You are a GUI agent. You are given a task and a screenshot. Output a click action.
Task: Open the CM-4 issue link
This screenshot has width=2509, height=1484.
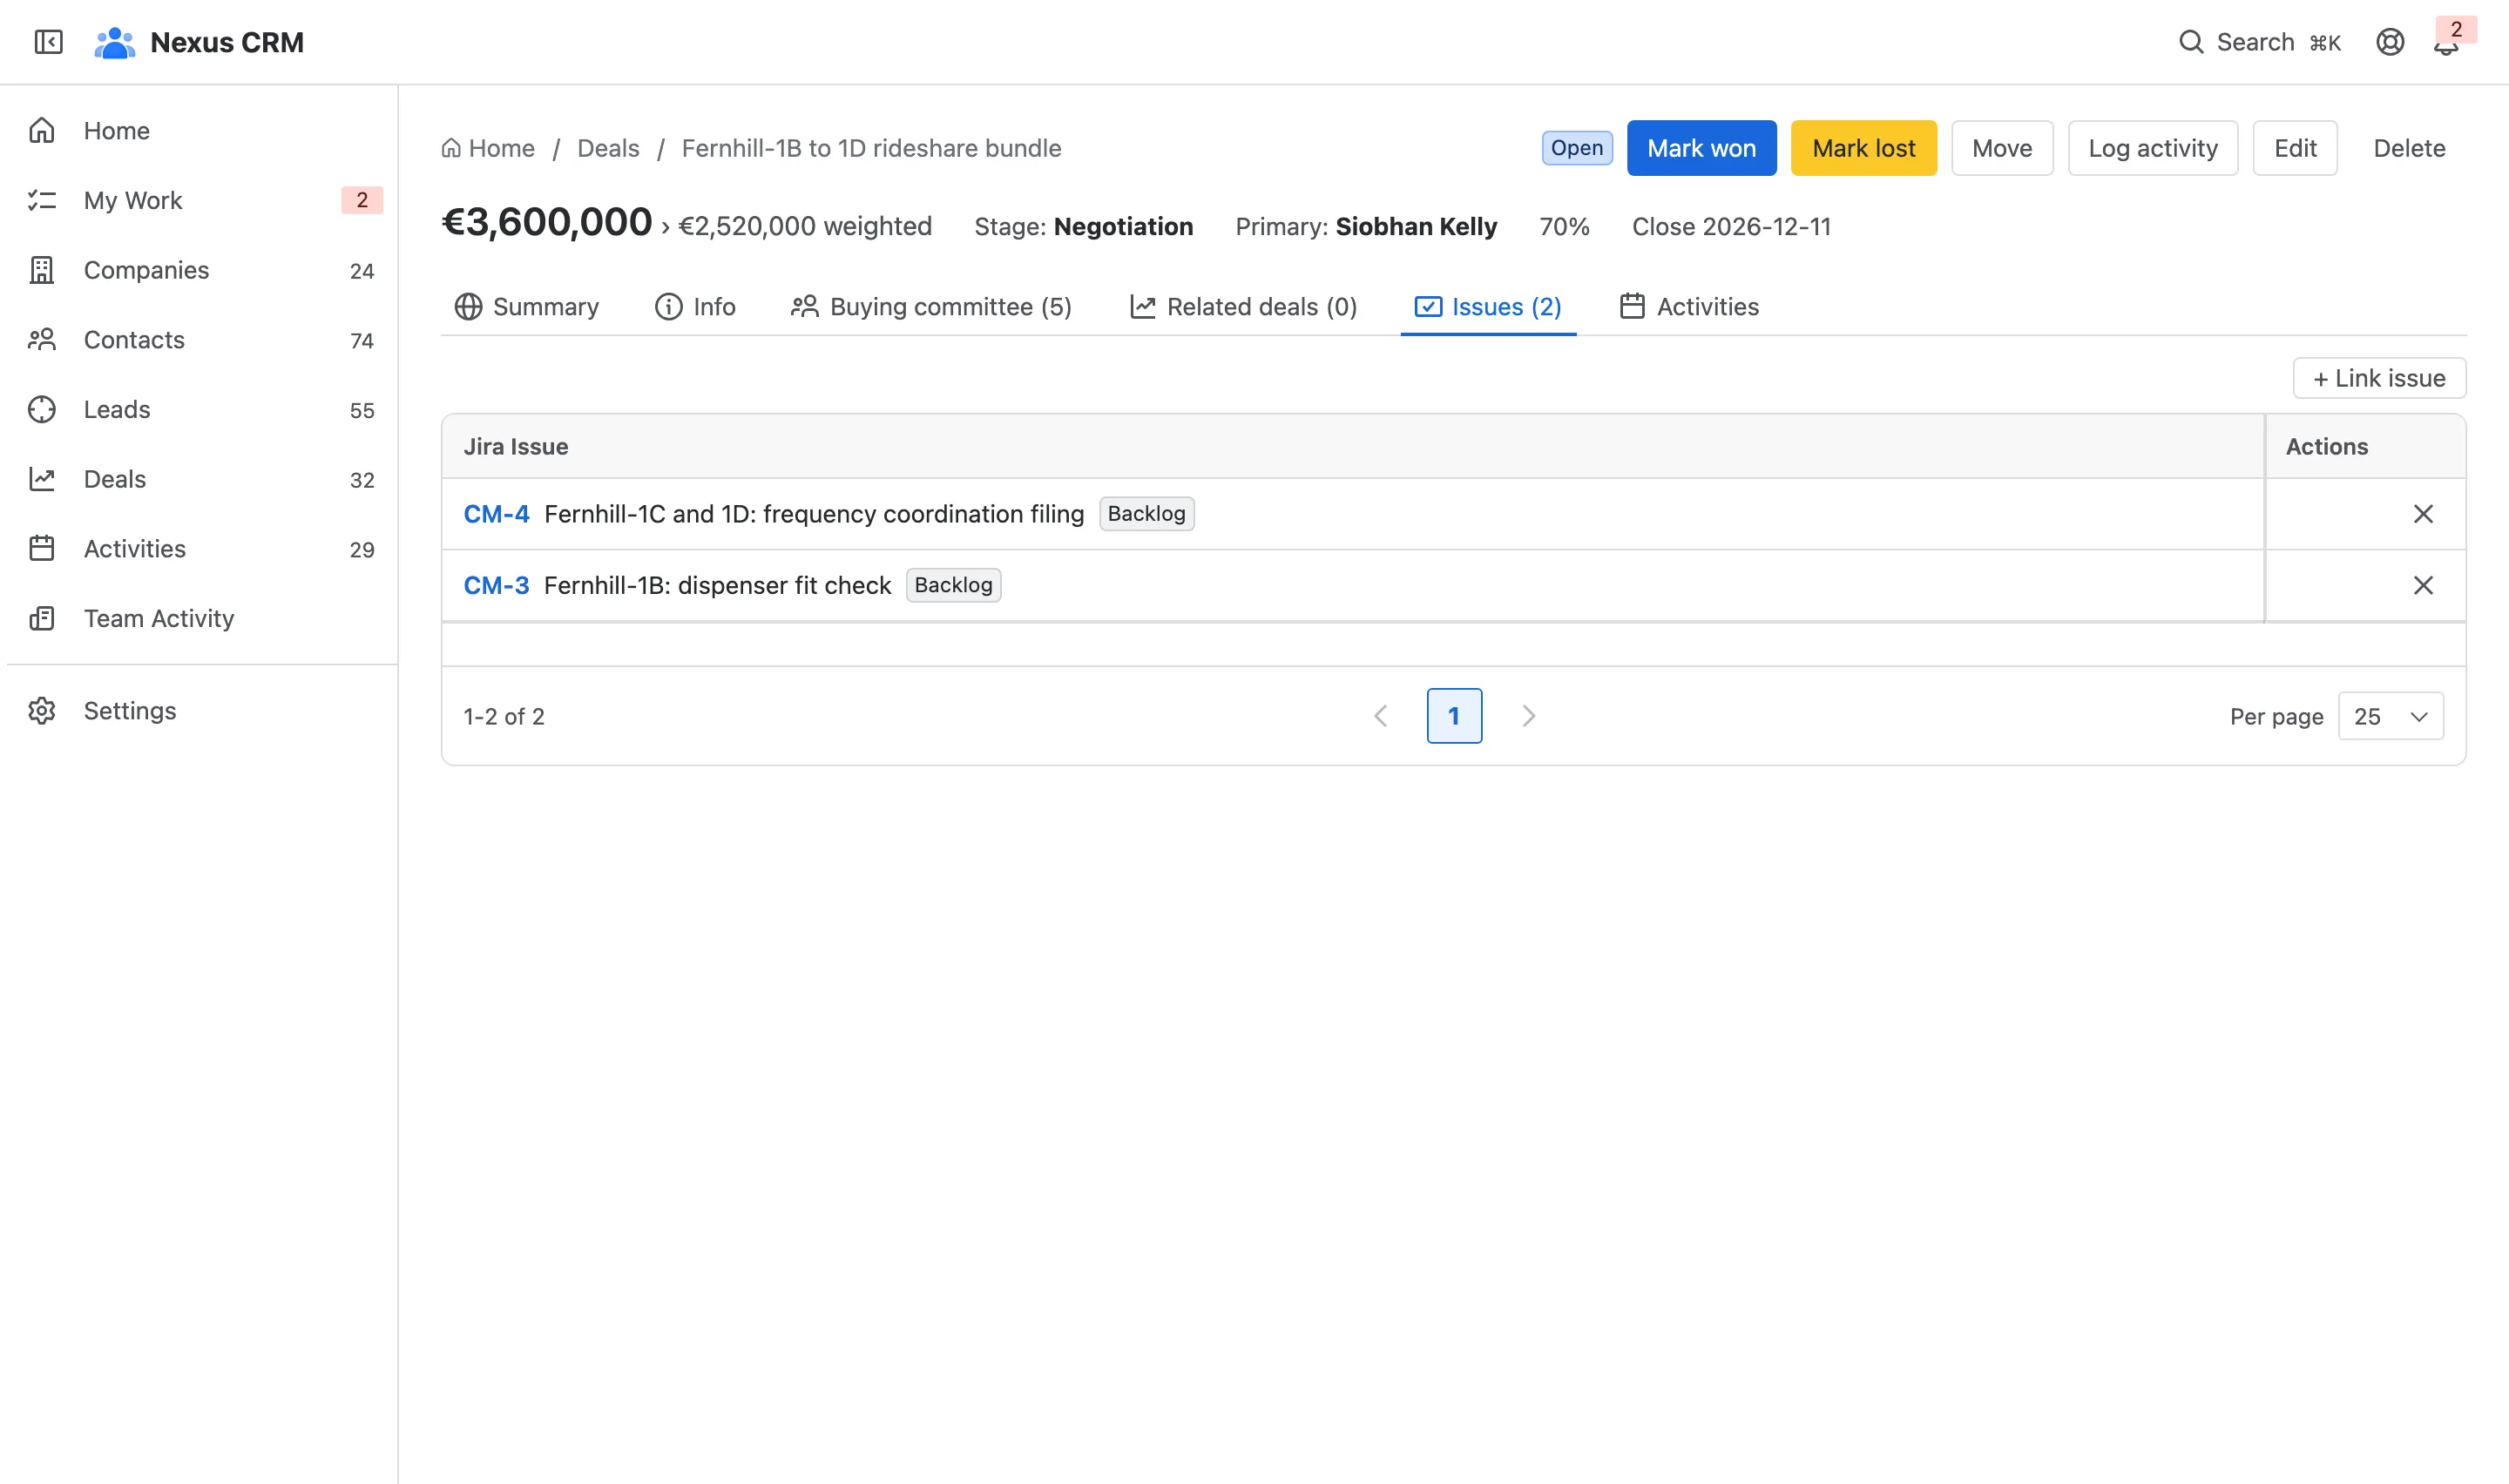point(496,514)
